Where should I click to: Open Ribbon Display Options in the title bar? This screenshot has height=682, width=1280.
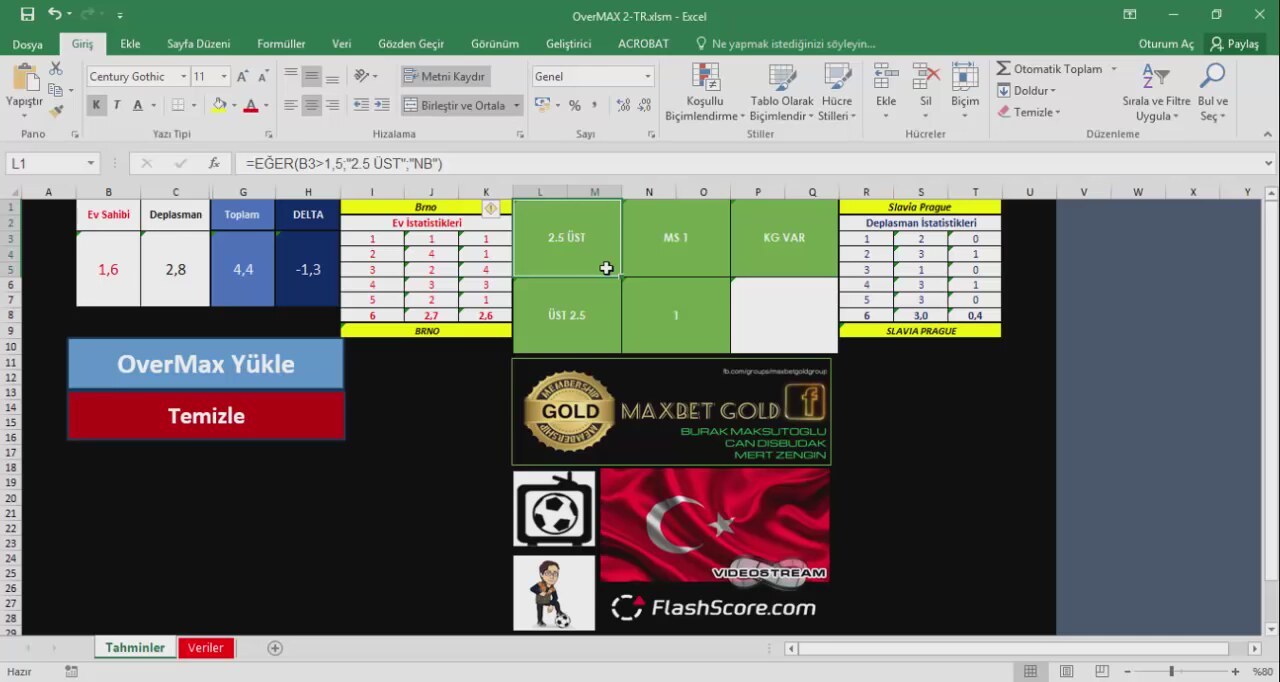coord(1129,15)
